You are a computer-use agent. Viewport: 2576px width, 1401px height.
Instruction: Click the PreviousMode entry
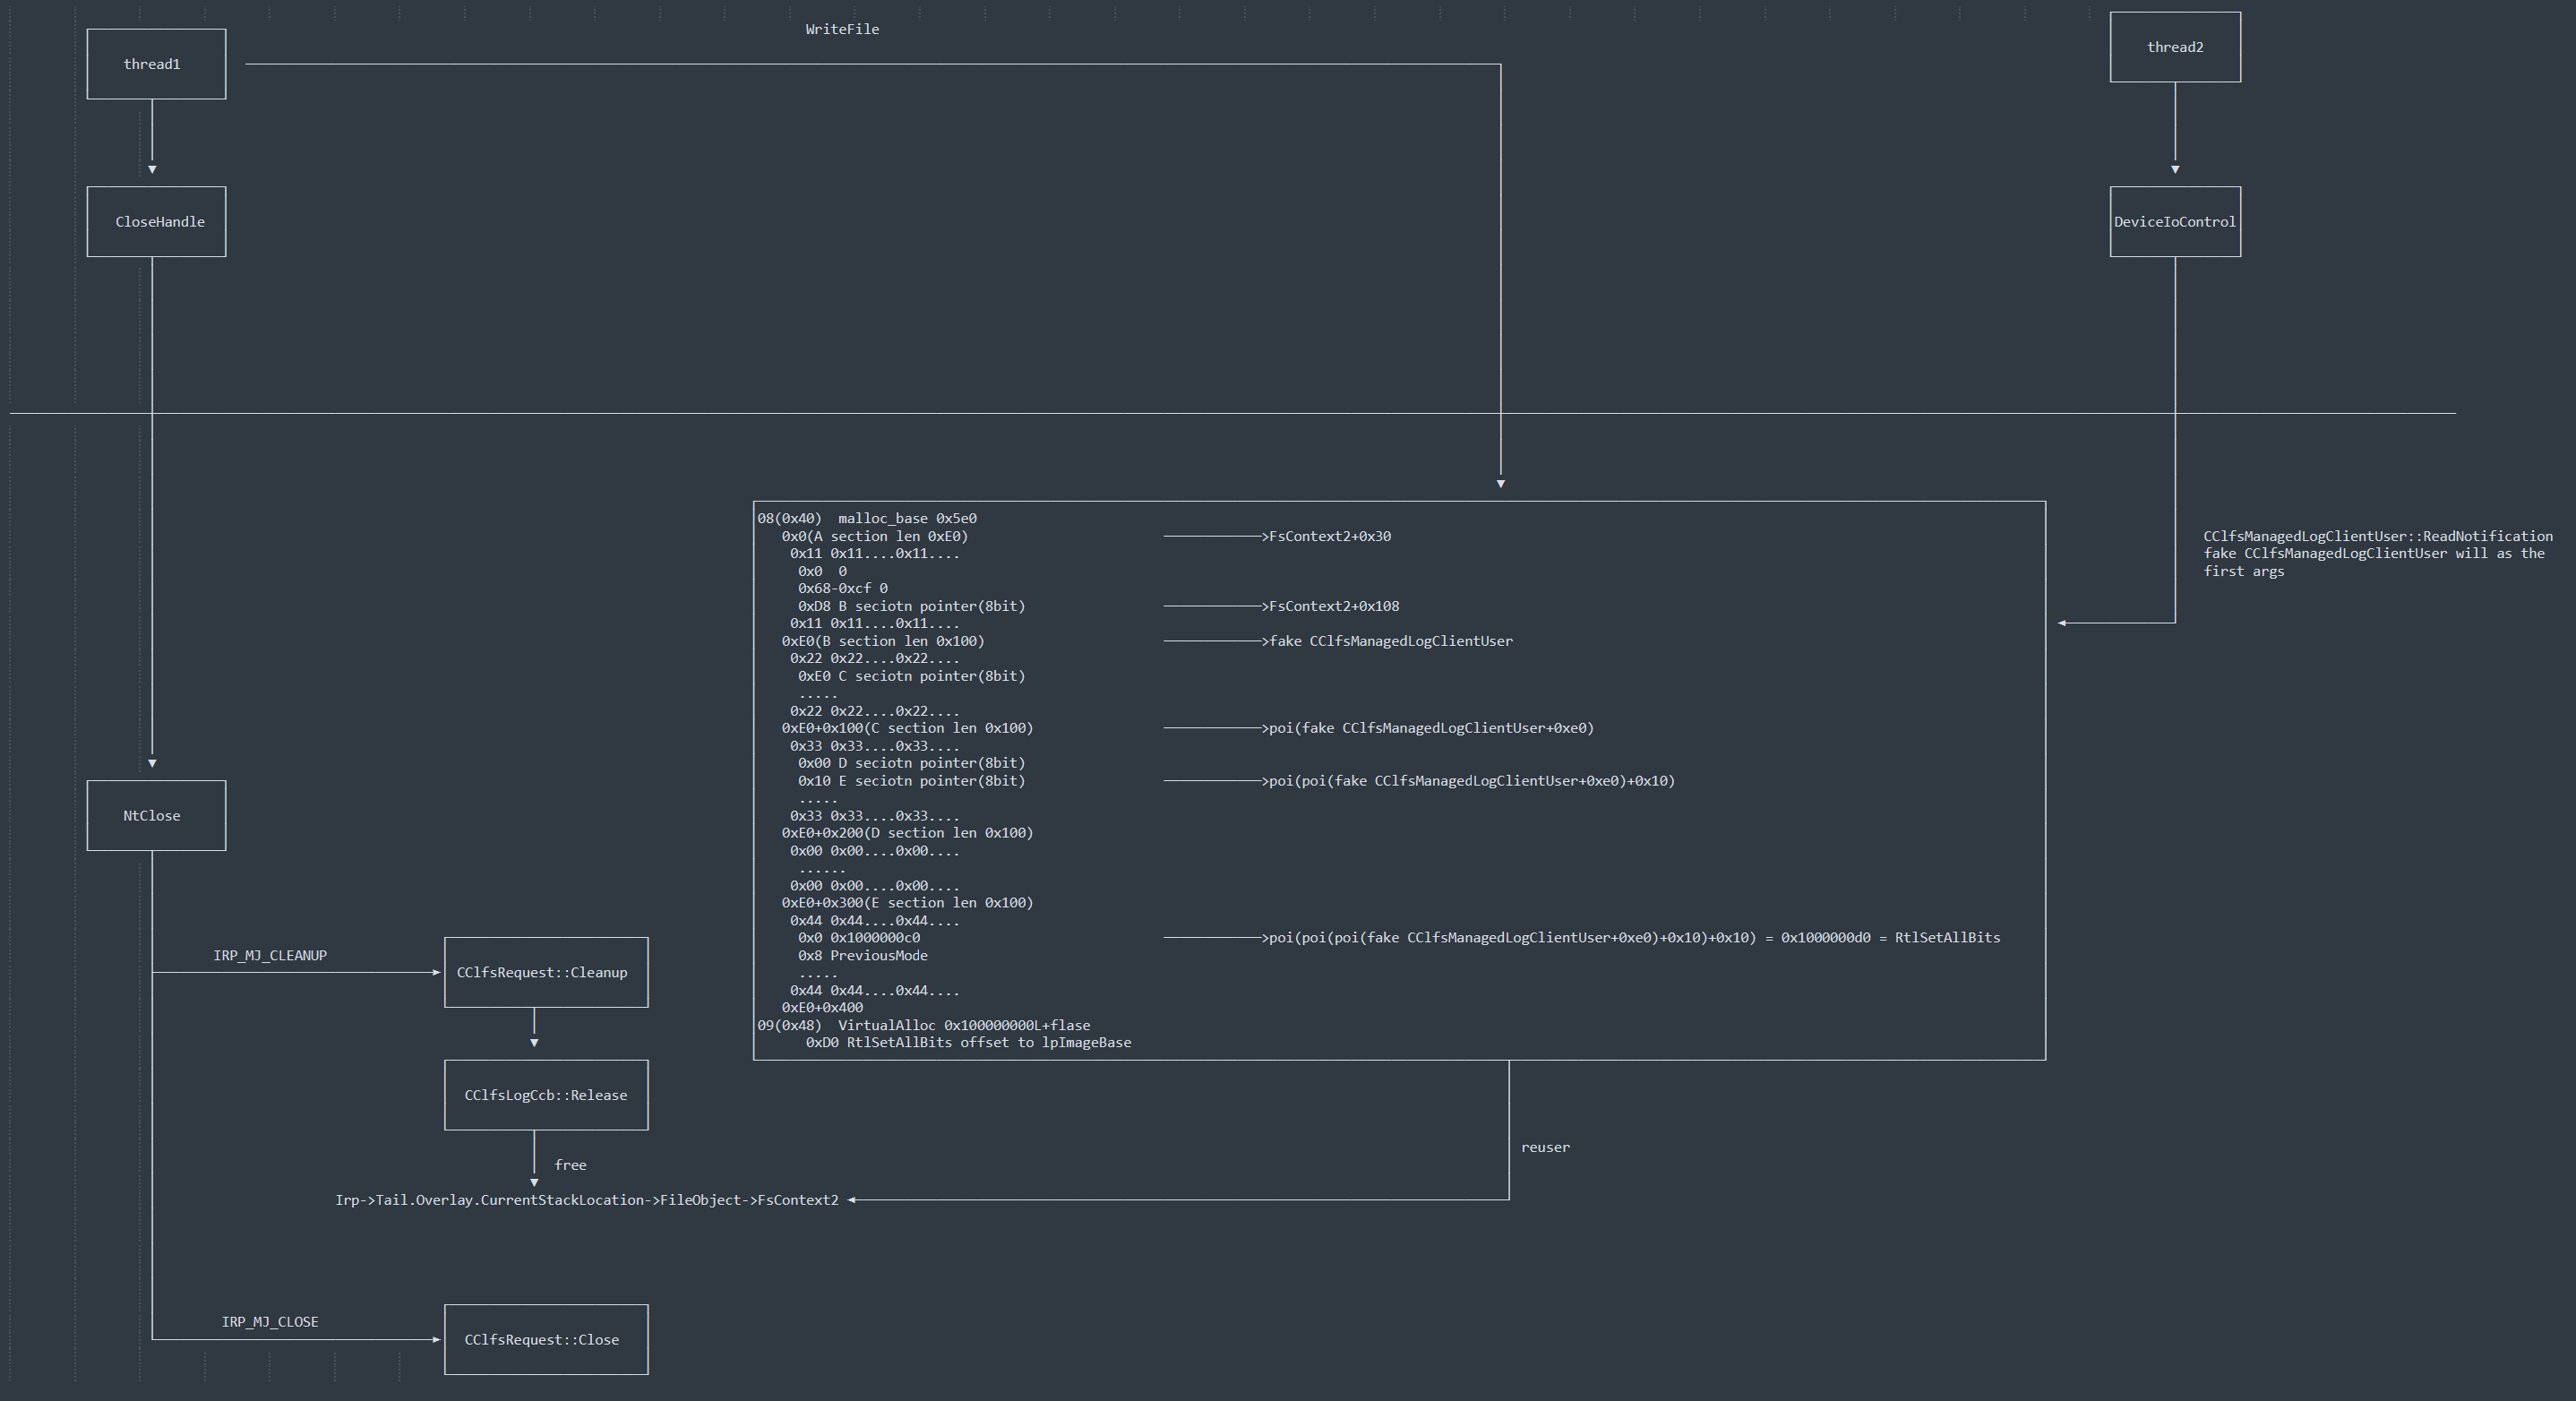pos(862,955)
